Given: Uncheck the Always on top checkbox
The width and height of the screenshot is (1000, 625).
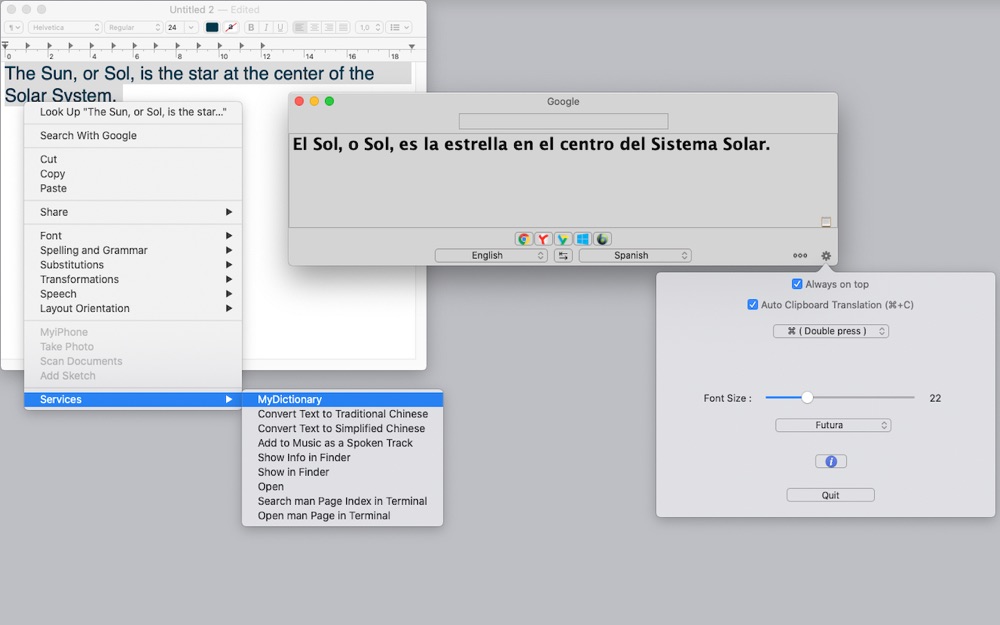Looking at the screenshot, I should click(x=797, y=284).
